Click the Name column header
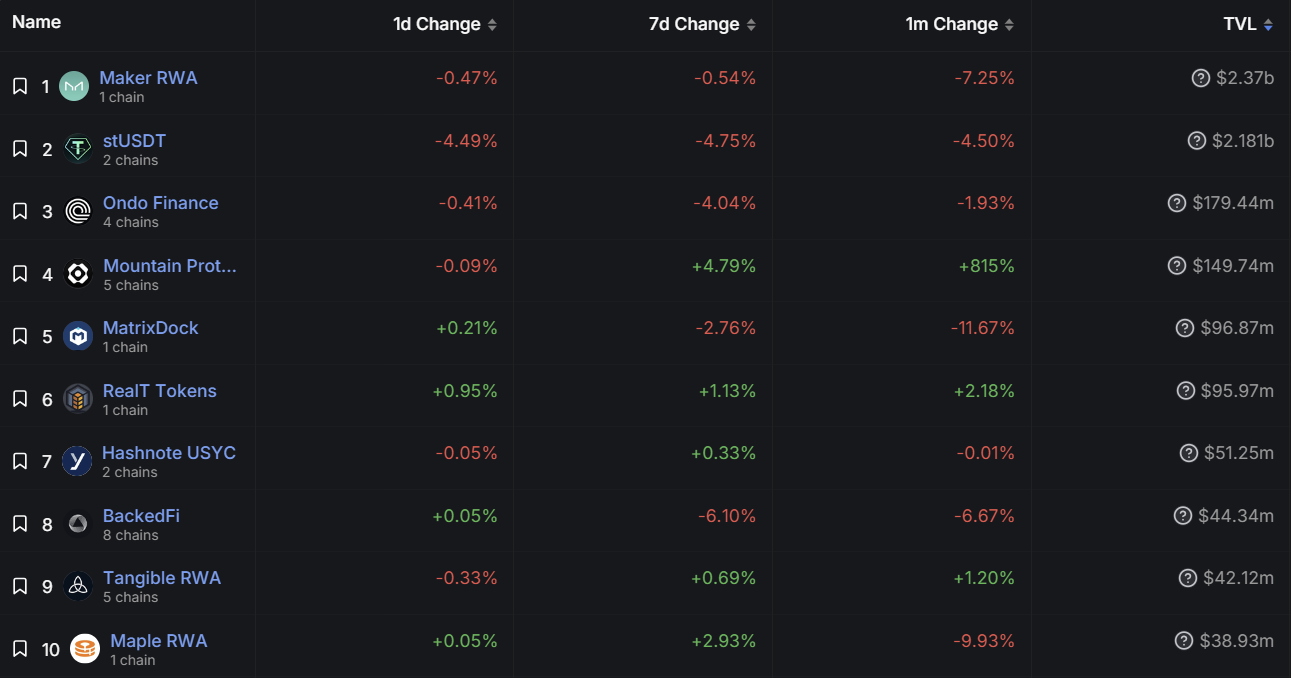 [x=37, y=22]
